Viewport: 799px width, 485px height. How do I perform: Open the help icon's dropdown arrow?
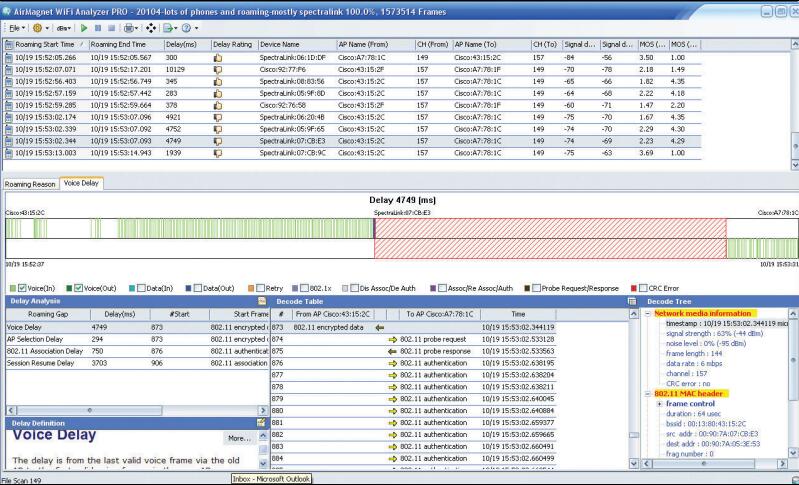[196, 28]
